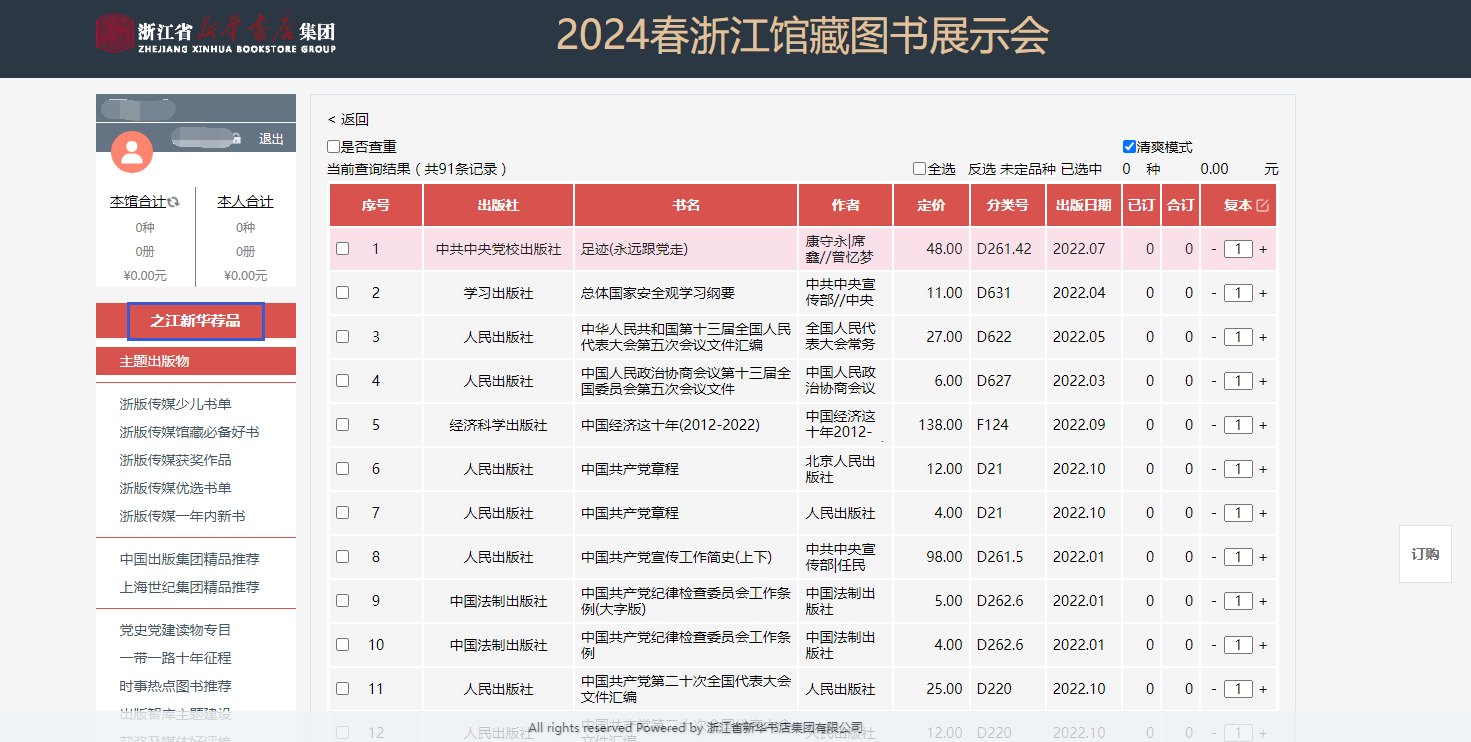Open 浙版传媒少儿书单 from the sidebar

coord(175,404)
